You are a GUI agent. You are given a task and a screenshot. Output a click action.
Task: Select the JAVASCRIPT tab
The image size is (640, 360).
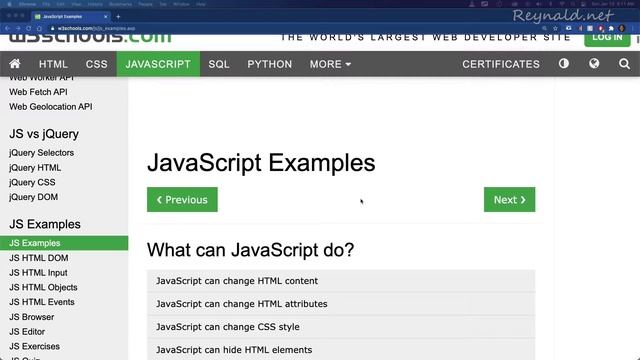pyautogui.click(x=158, y=64)
